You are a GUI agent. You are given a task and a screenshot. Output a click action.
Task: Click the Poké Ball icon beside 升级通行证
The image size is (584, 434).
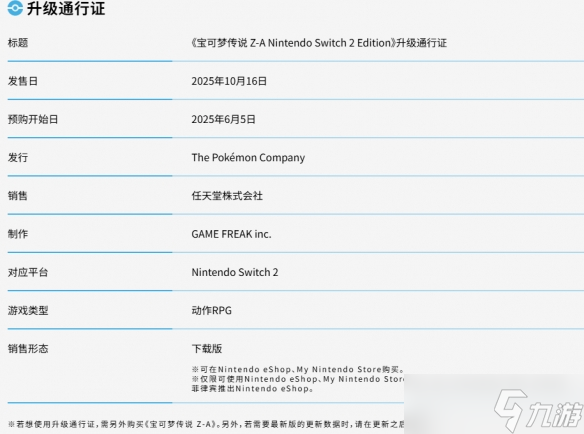15,8
